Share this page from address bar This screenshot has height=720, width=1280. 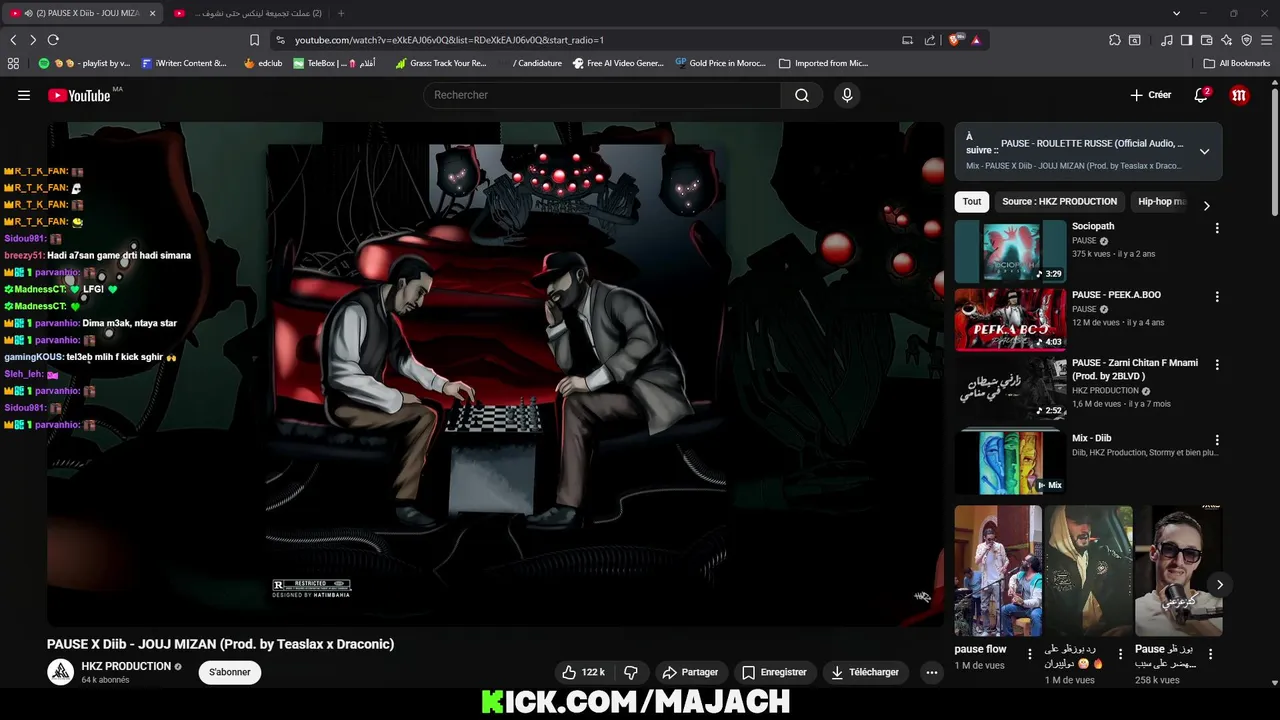coord(930,40)
